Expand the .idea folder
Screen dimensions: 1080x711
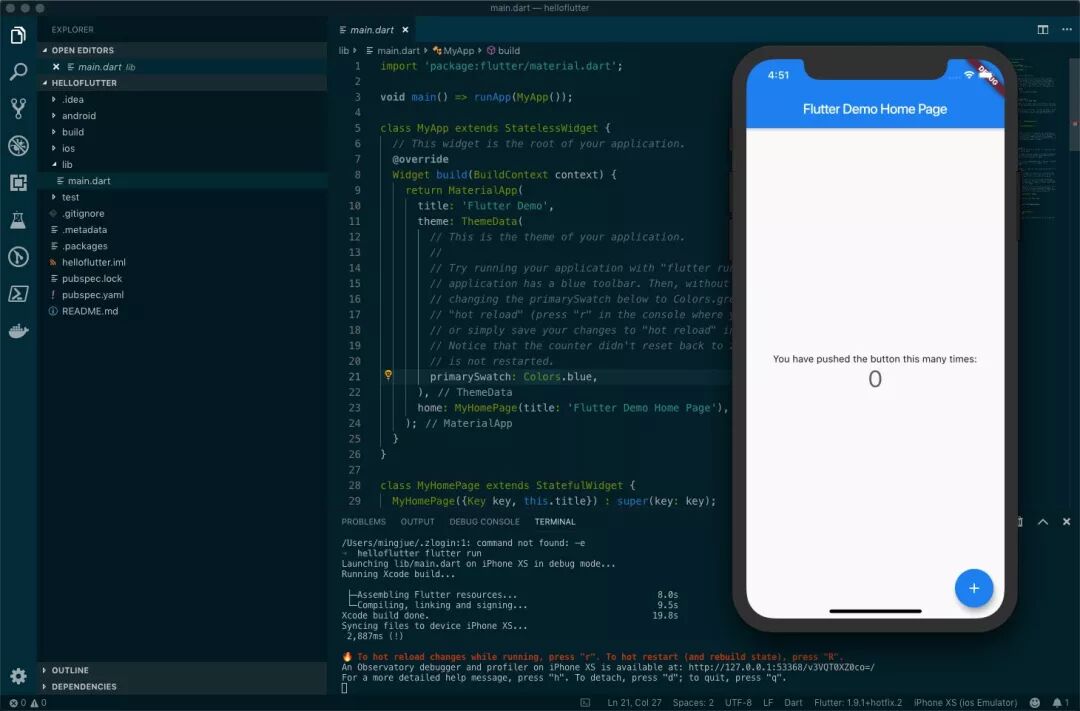(x=183, y=99)
